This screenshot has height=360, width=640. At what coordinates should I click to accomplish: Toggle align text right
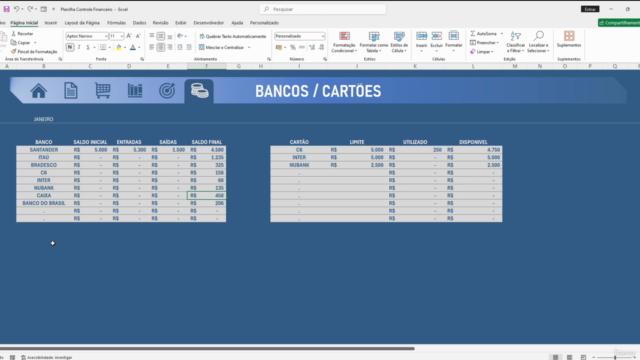170,47
